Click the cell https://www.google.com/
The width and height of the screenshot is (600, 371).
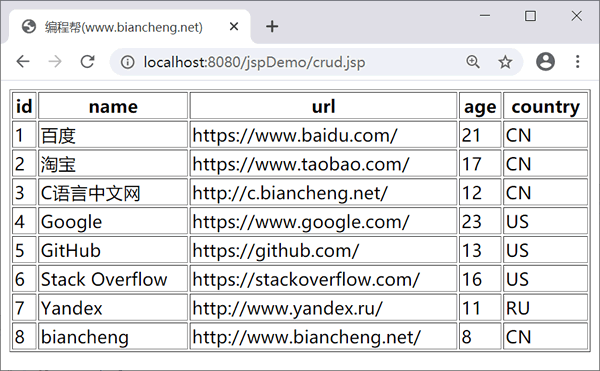(323, 221)
